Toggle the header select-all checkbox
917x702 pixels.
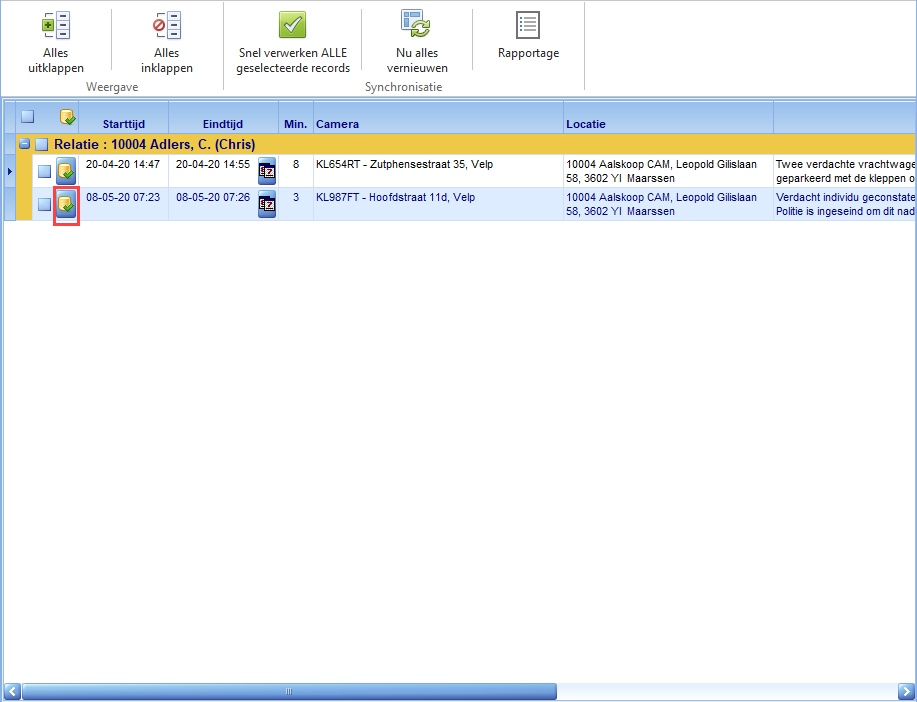point(27,116)
